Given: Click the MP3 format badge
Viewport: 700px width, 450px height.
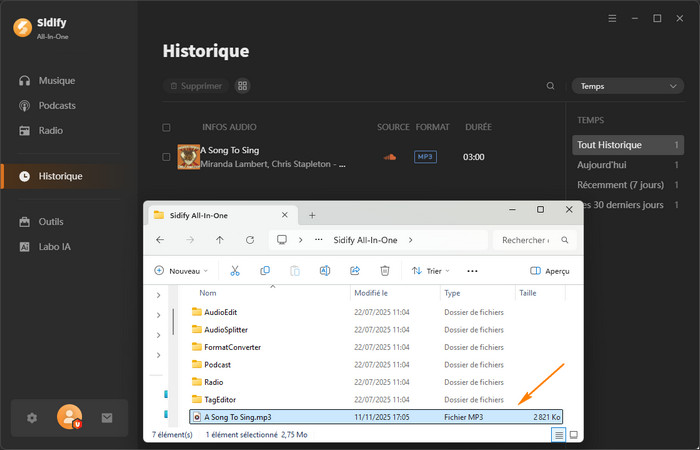Looking at the screenshot, I should [x=425, y=157].
